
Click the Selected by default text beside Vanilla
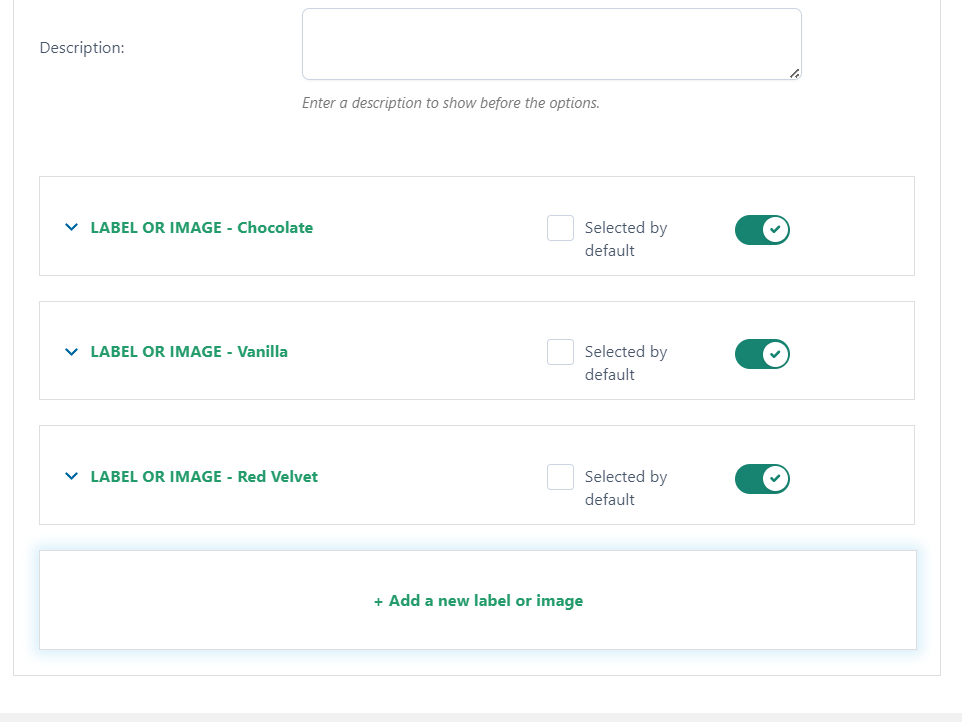pyautogui.click(x=626, y=363)
